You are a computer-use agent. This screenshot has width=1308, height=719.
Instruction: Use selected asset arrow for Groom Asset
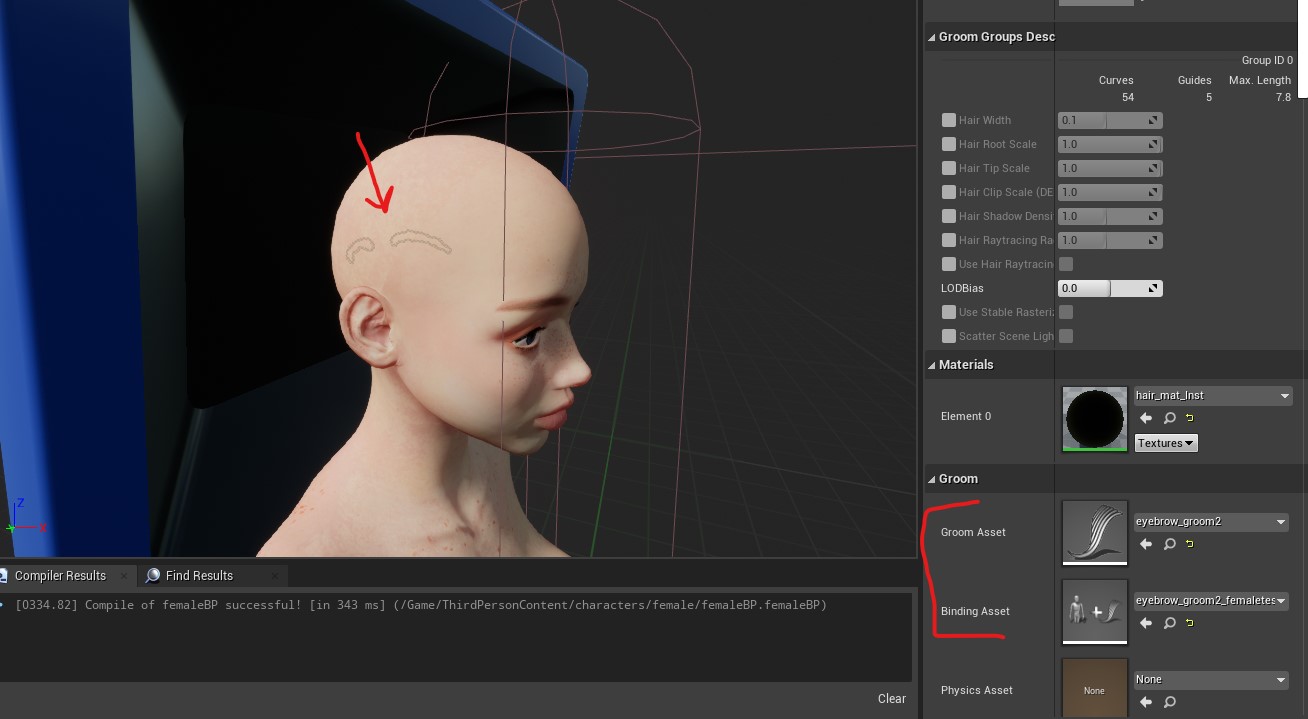pyautogui.click(x=1146, y=545)
